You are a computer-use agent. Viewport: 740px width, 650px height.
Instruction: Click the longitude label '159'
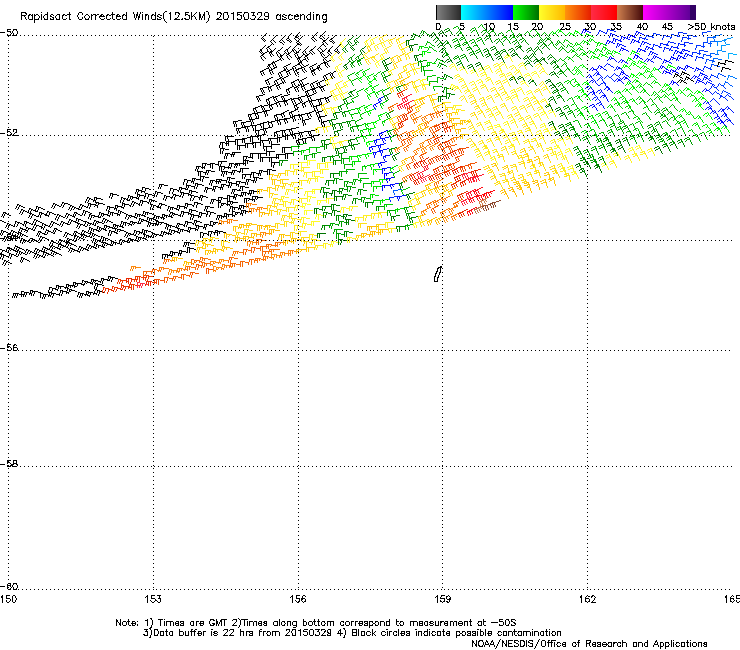coord(442,599)
